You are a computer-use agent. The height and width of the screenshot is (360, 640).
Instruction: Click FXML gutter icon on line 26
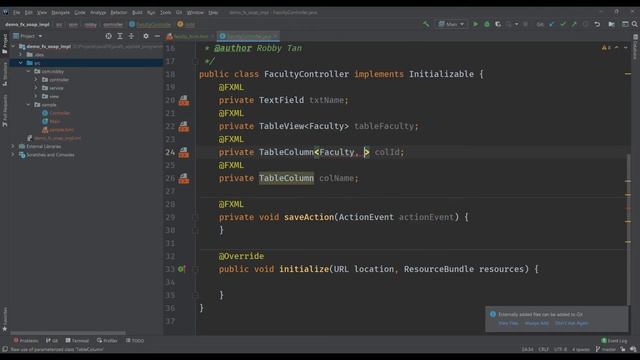184,178
